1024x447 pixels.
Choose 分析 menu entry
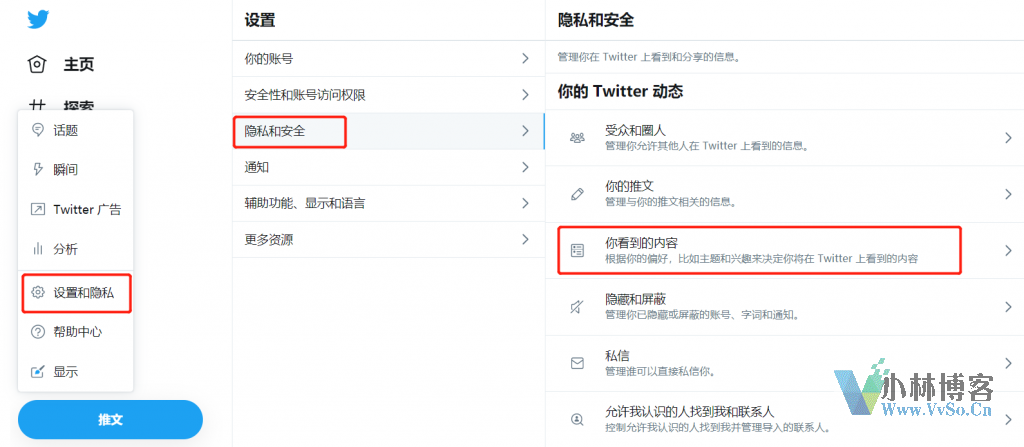(x=76, y=249)
